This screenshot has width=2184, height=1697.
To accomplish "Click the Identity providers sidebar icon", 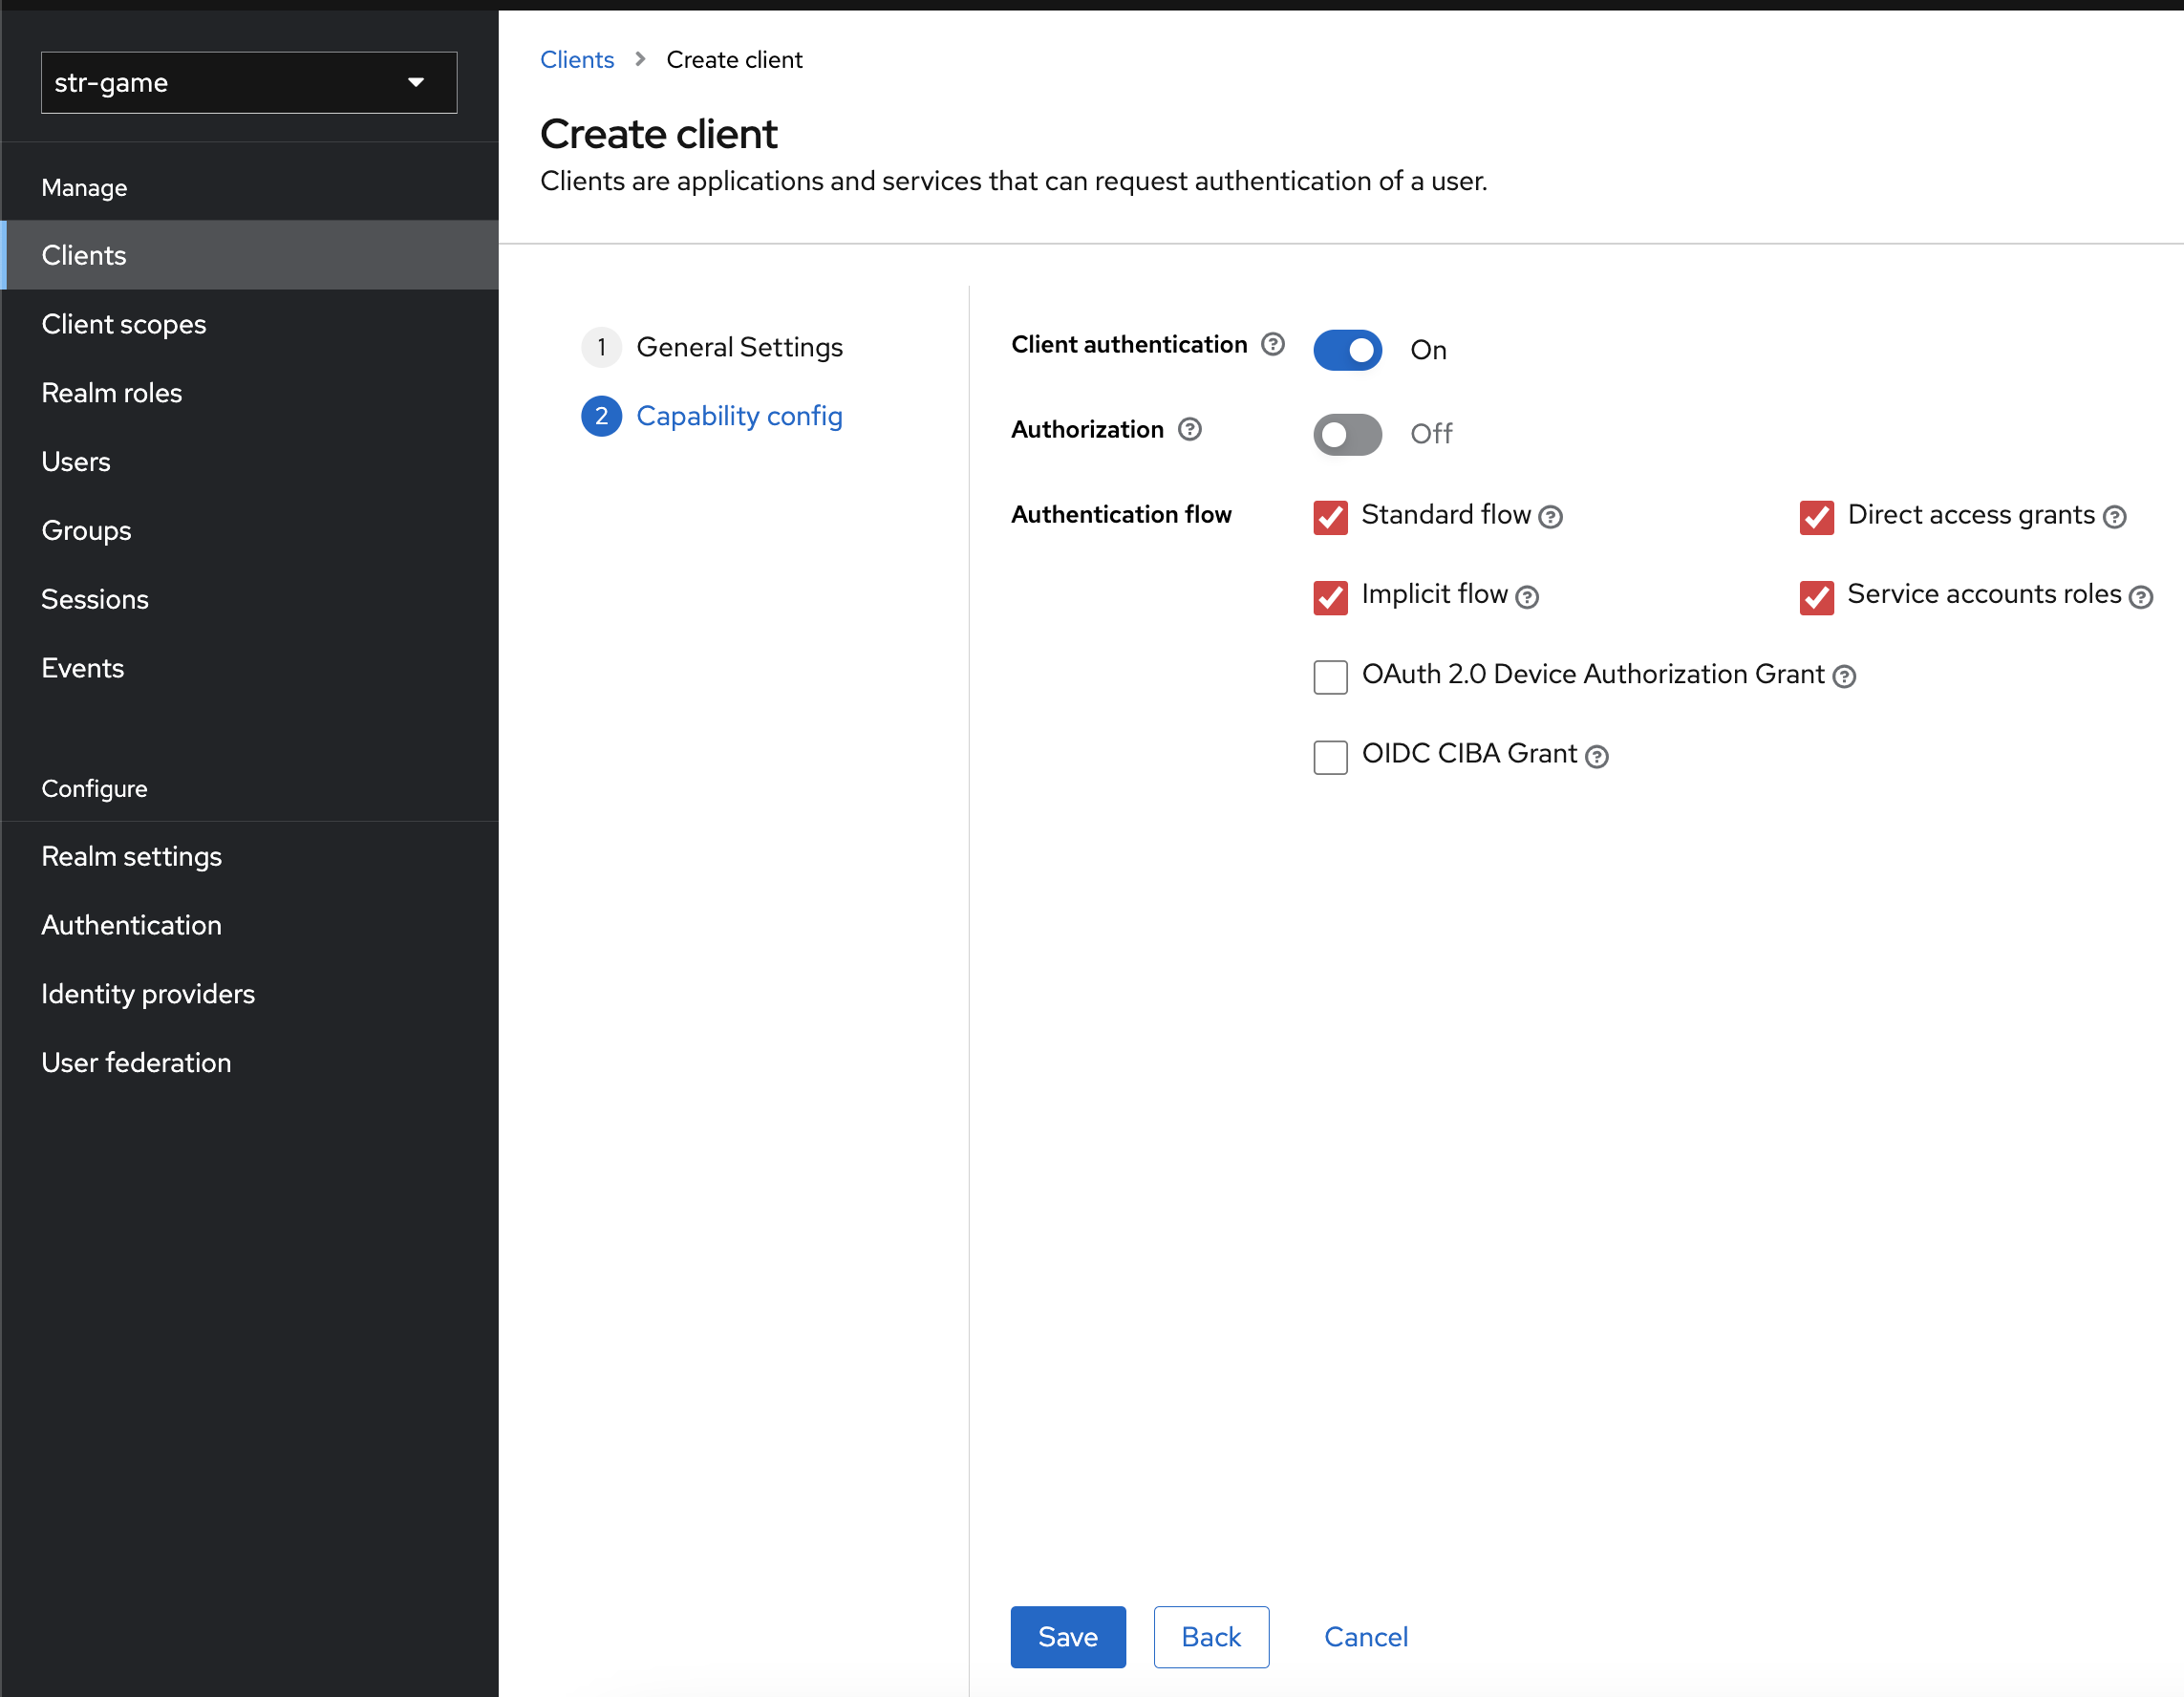I will [149, 993].
